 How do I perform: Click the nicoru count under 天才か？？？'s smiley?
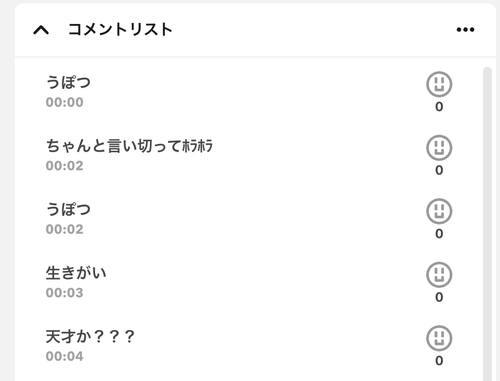[439, 360]
